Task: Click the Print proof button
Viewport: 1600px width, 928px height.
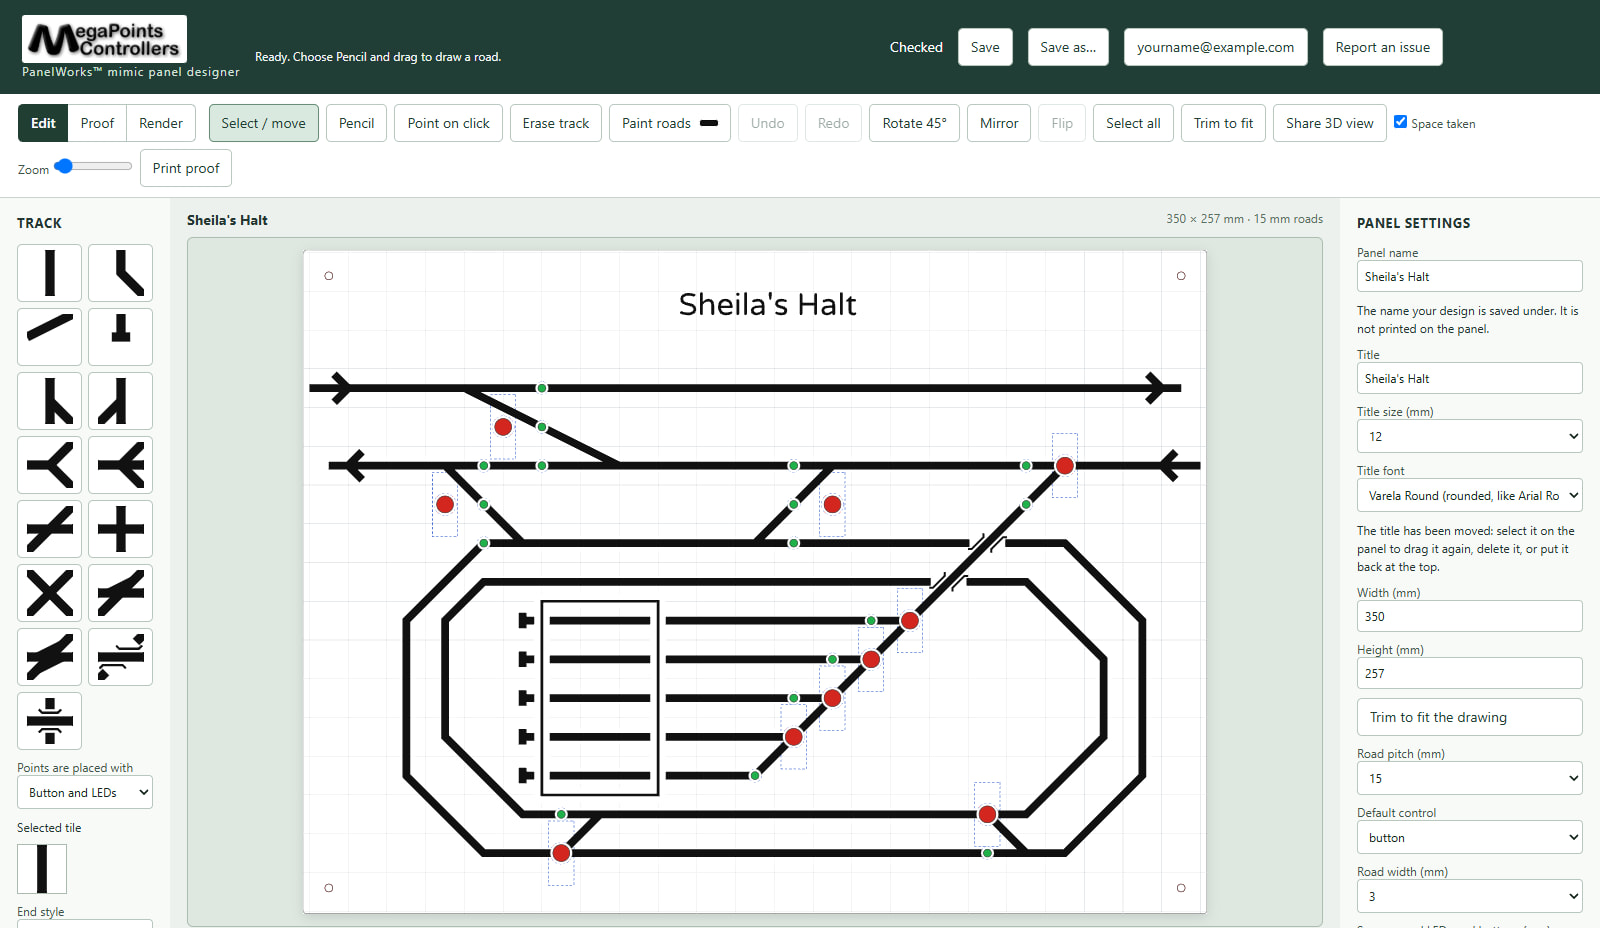Action: [x=186, y=168]
